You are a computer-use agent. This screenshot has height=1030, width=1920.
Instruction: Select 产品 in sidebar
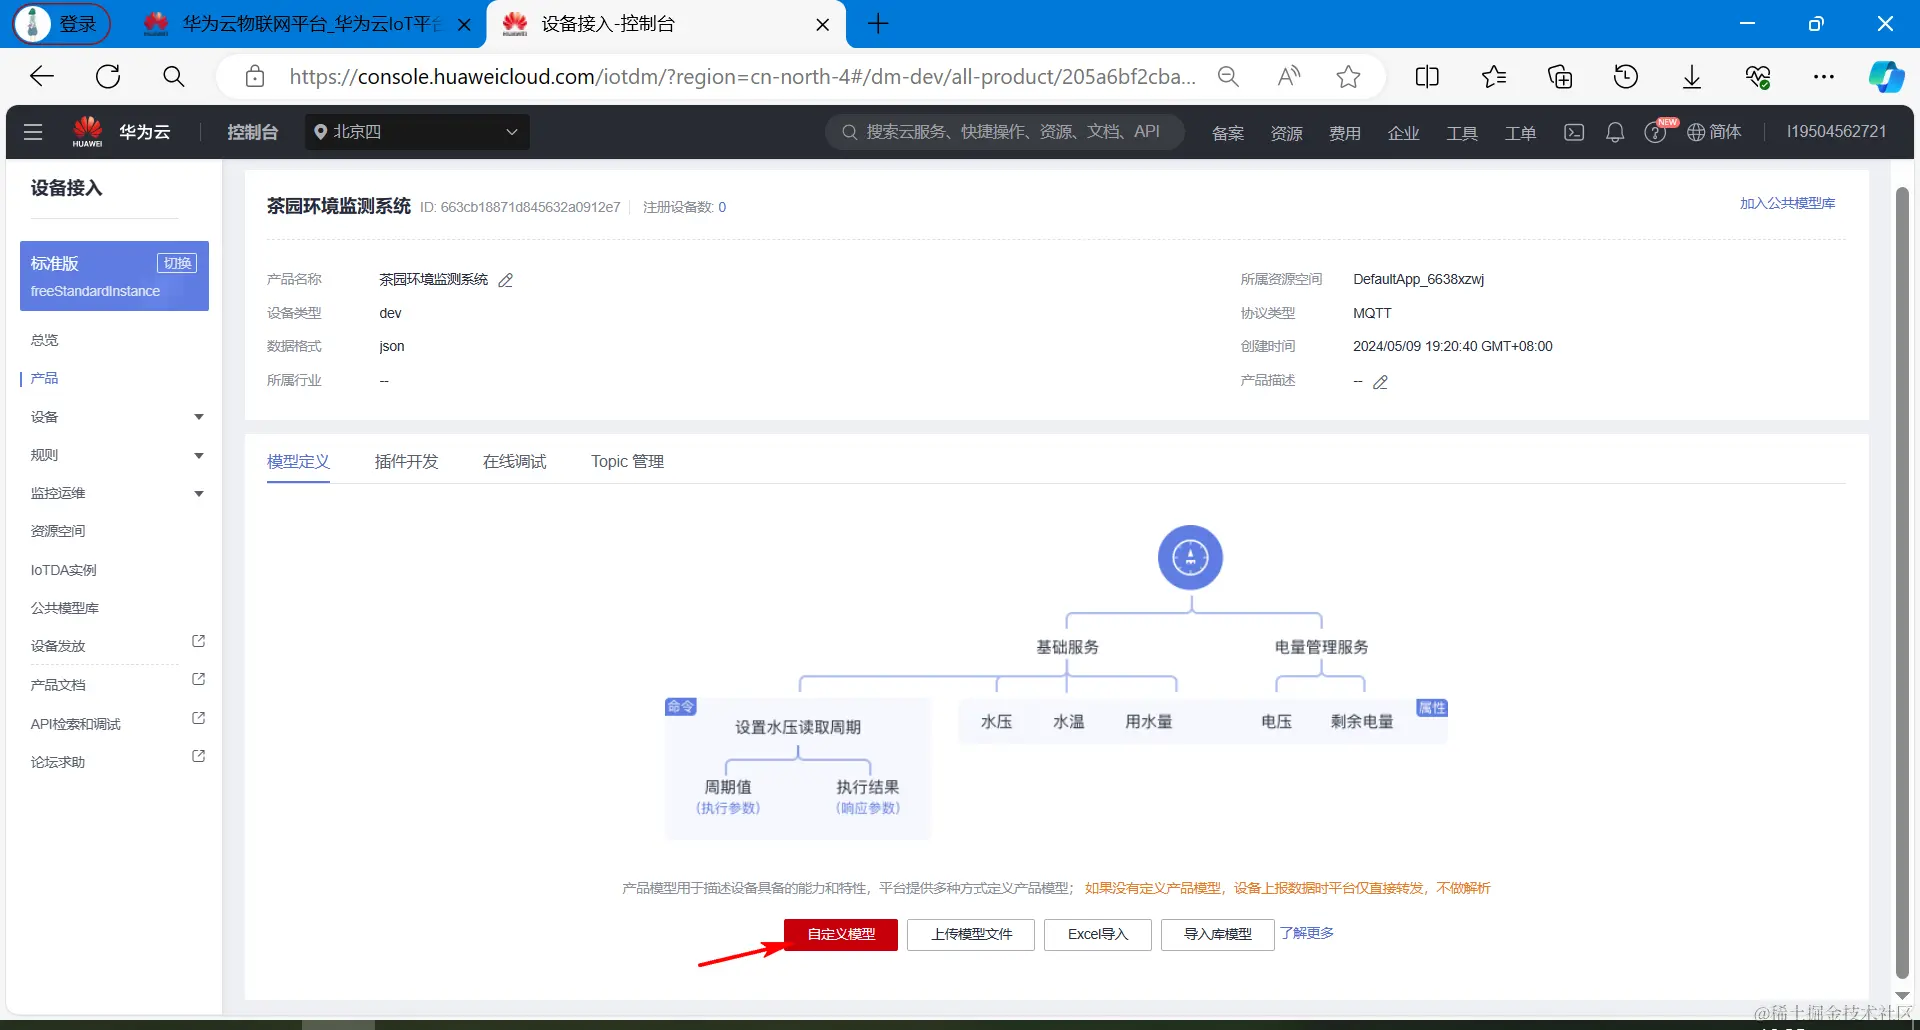click(45, 378)
